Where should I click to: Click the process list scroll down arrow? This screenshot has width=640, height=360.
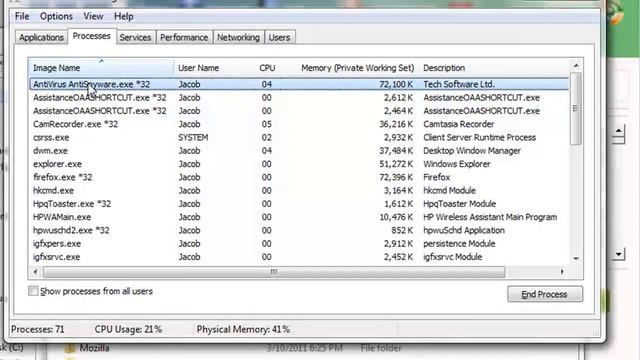(576, 258)
